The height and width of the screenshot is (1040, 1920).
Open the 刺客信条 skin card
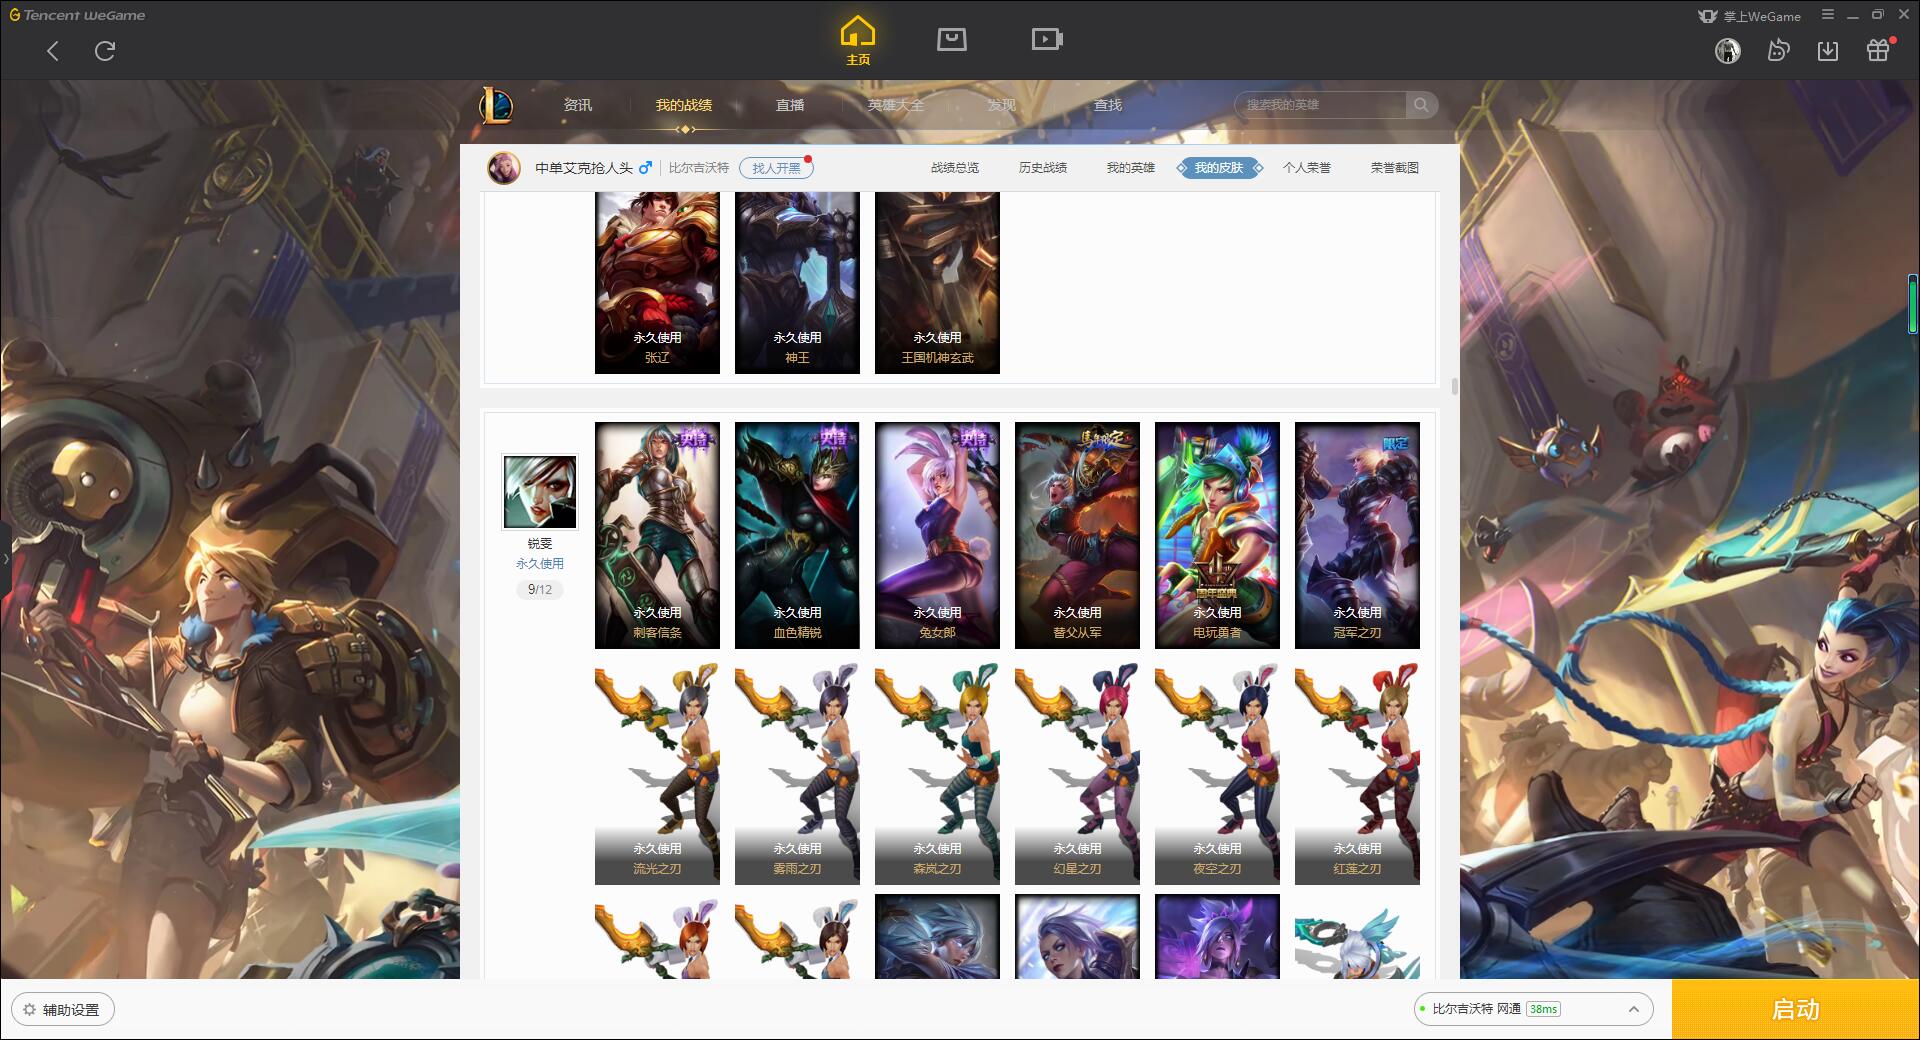click(x=657, y=535)
